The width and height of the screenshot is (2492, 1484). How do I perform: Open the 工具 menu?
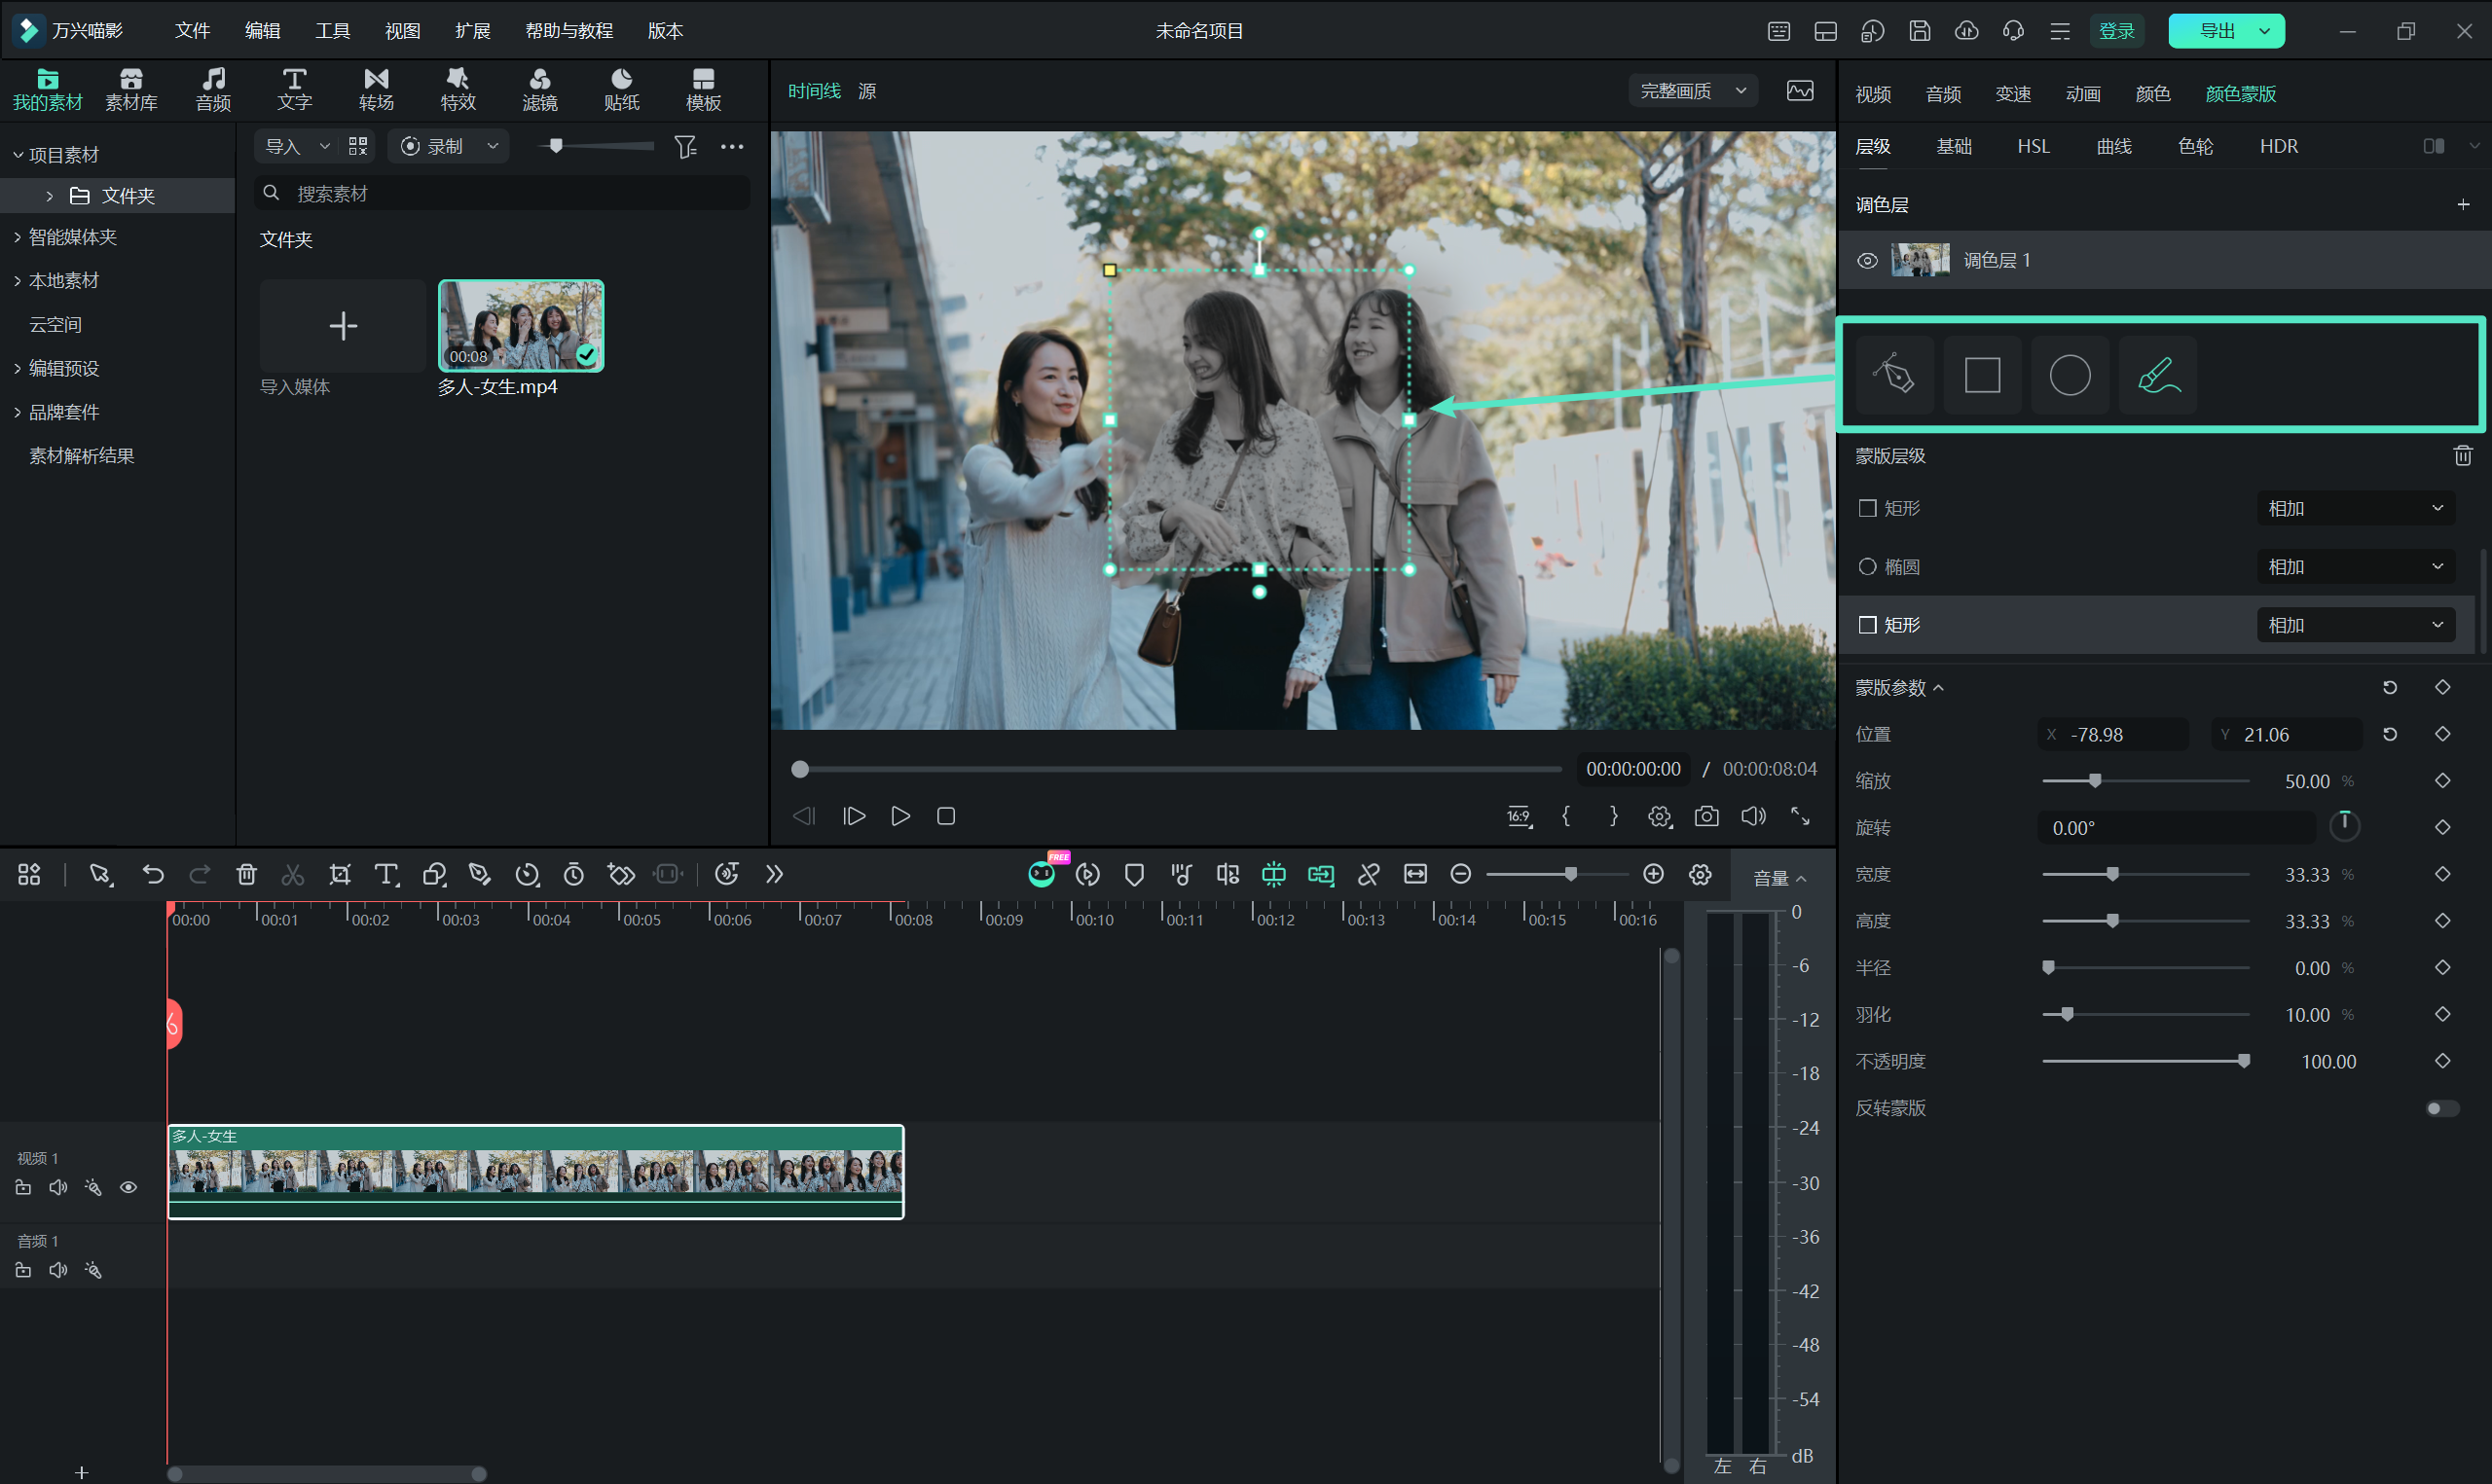[332, 30]
